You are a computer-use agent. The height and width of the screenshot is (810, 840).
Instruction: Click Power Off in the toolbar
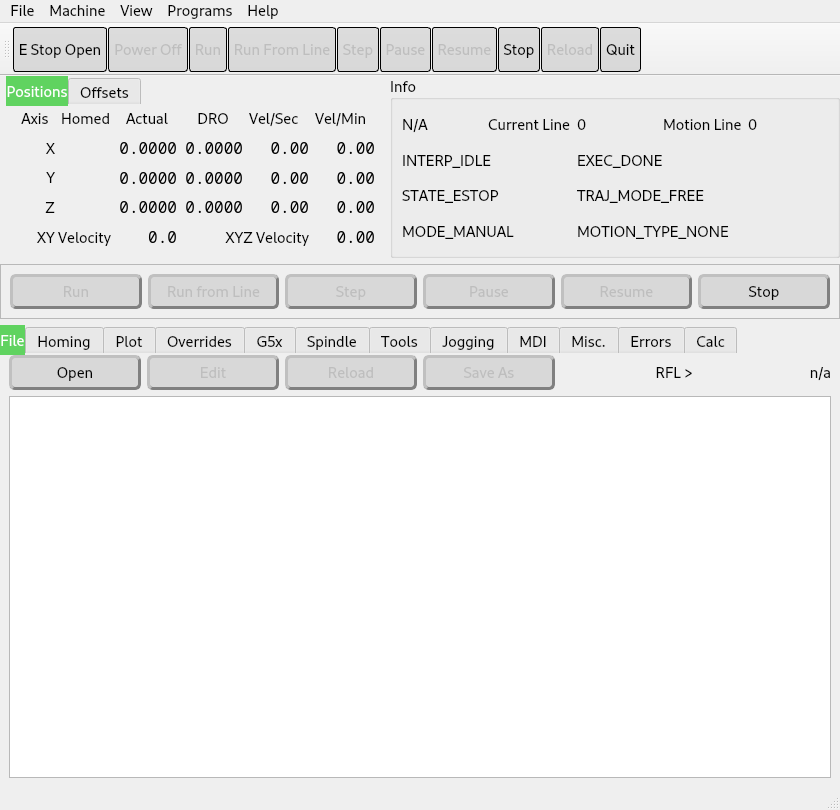(x=148, y=49)
